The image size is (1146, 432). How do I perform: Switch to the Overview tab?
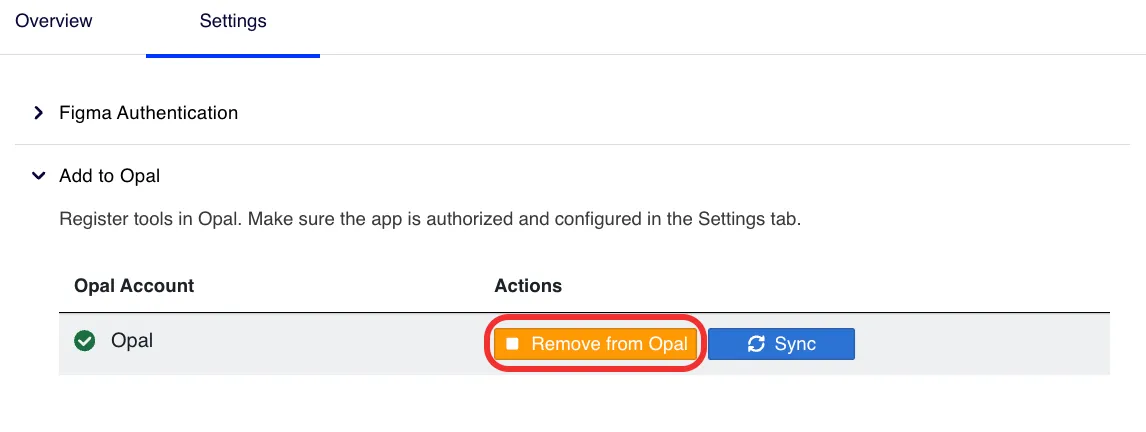(54, 20)
